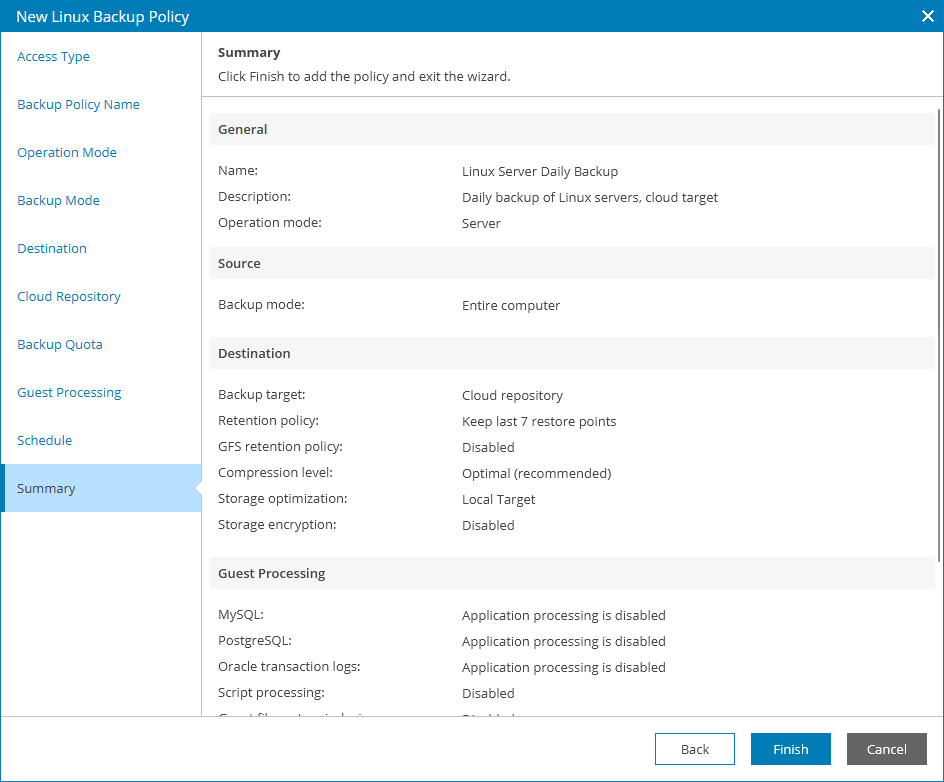Viewport: 944px width, 782px height.
Task: Cancel the backup policy wizard
Action: tap(886, 749)
